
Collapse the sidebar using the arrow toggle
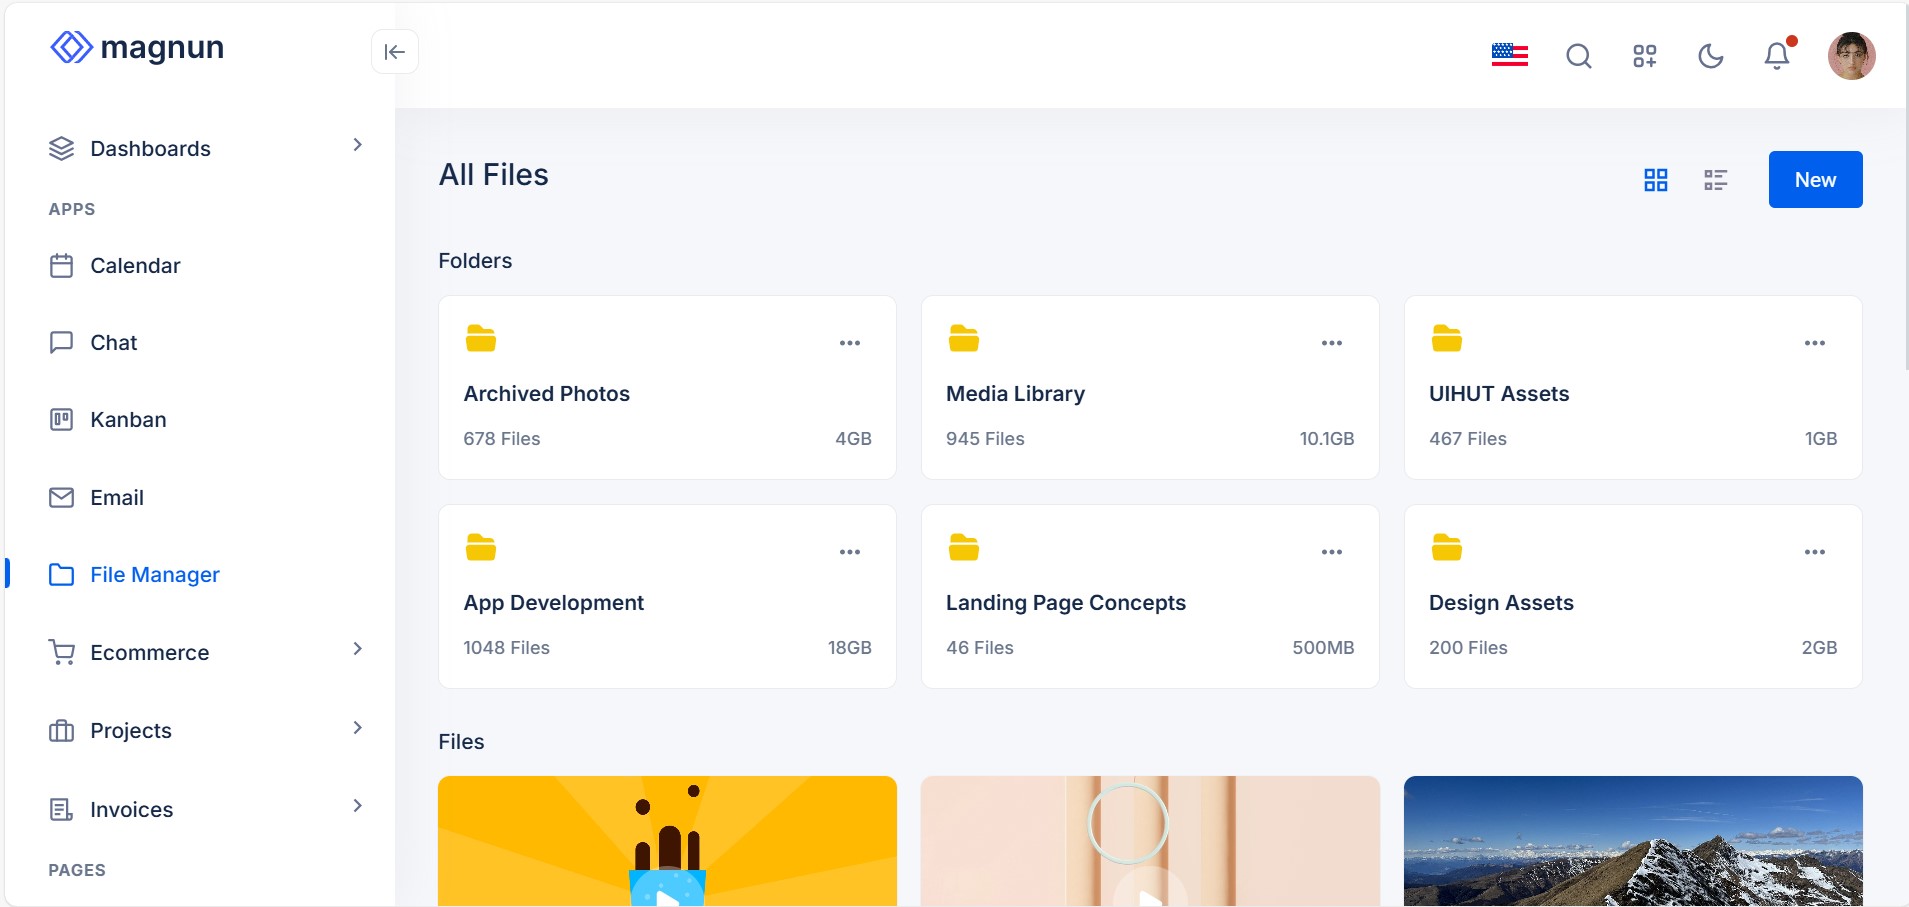tap(394, 51)
